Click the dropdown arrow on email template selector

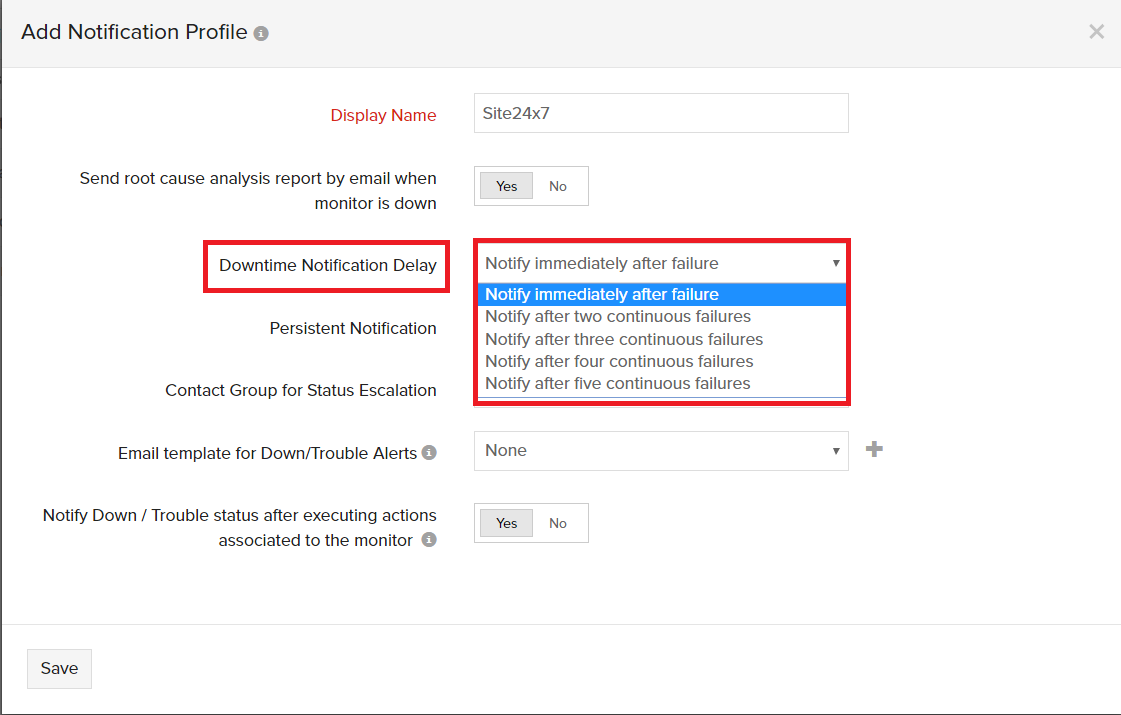point(837,451)
